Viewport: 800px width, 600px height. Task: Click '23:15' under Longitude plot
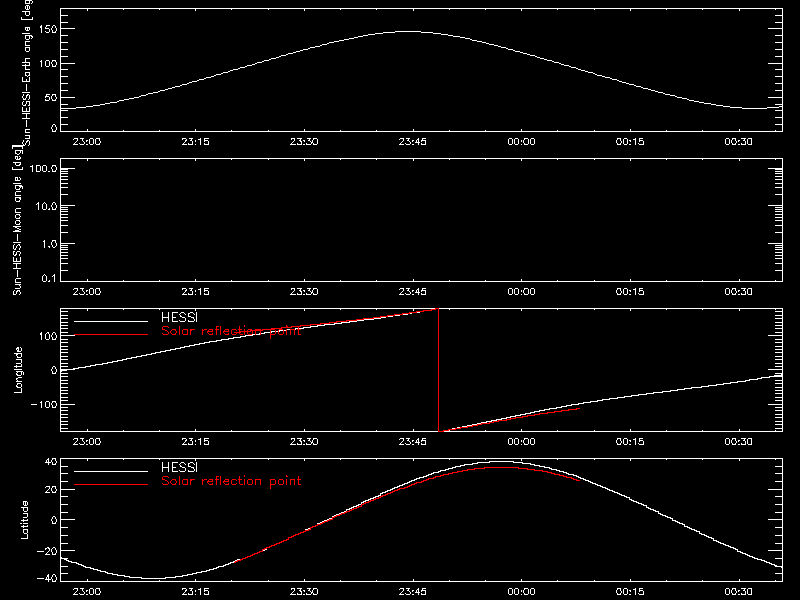click(x=195, y=442)
